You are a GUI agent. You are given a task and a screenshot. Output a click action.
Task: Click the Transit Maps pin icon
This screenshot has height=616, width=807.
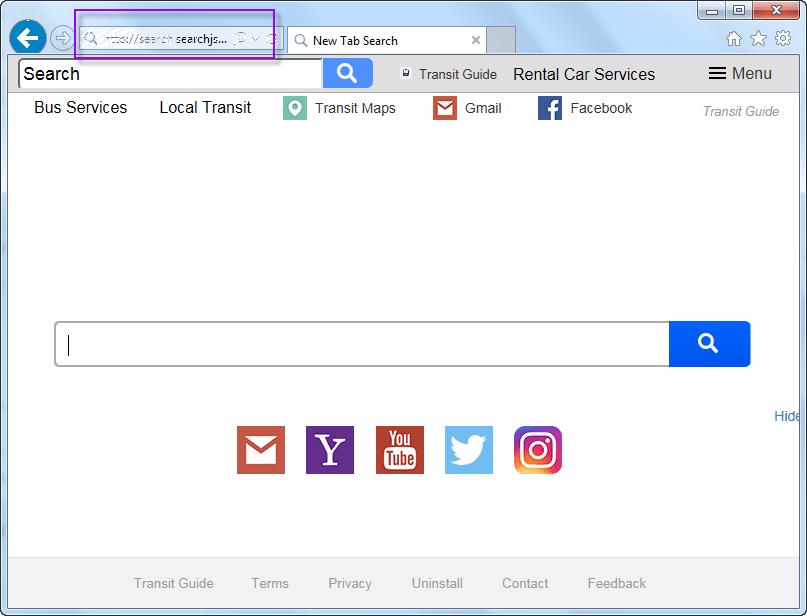[x=295, y=108]
